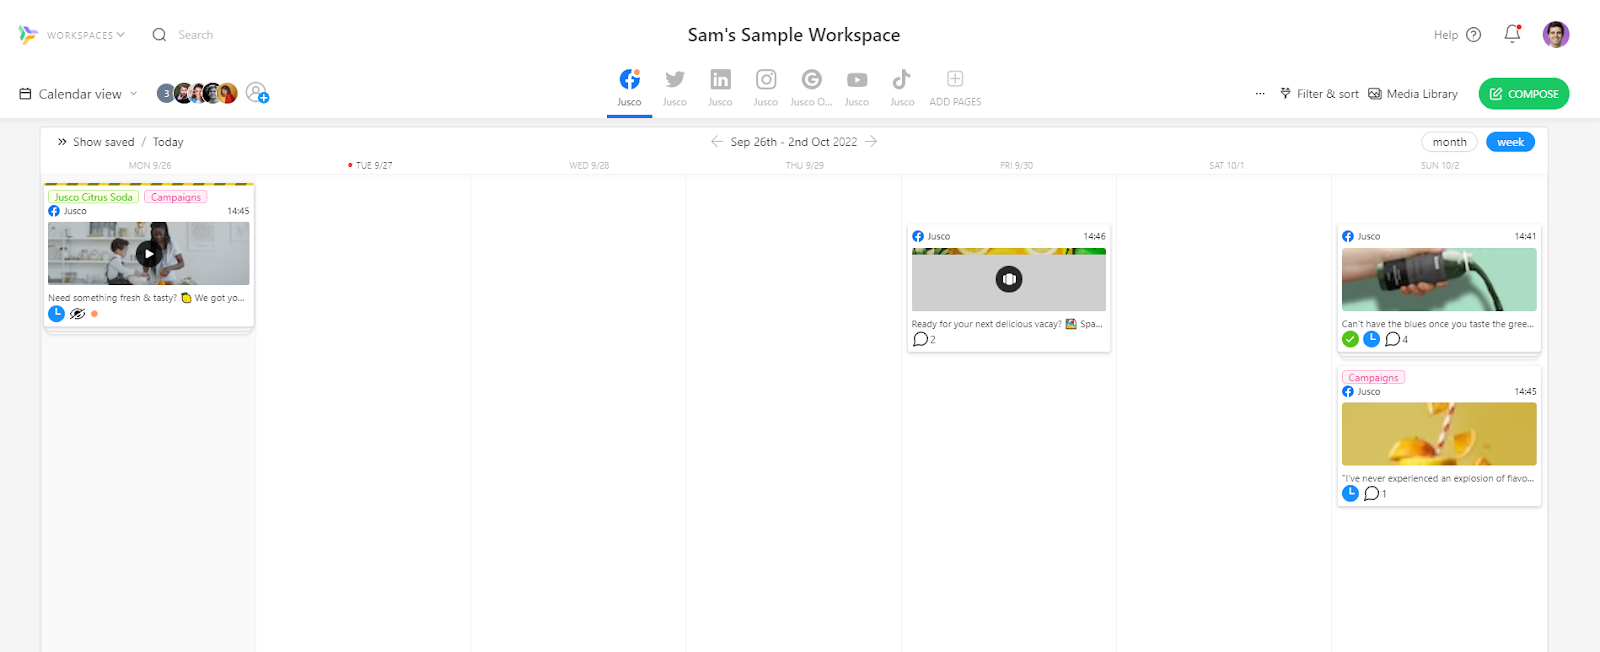
Task: Click the MON 9/26 day header
Action: pyautogui.click(x=150, y=165)
